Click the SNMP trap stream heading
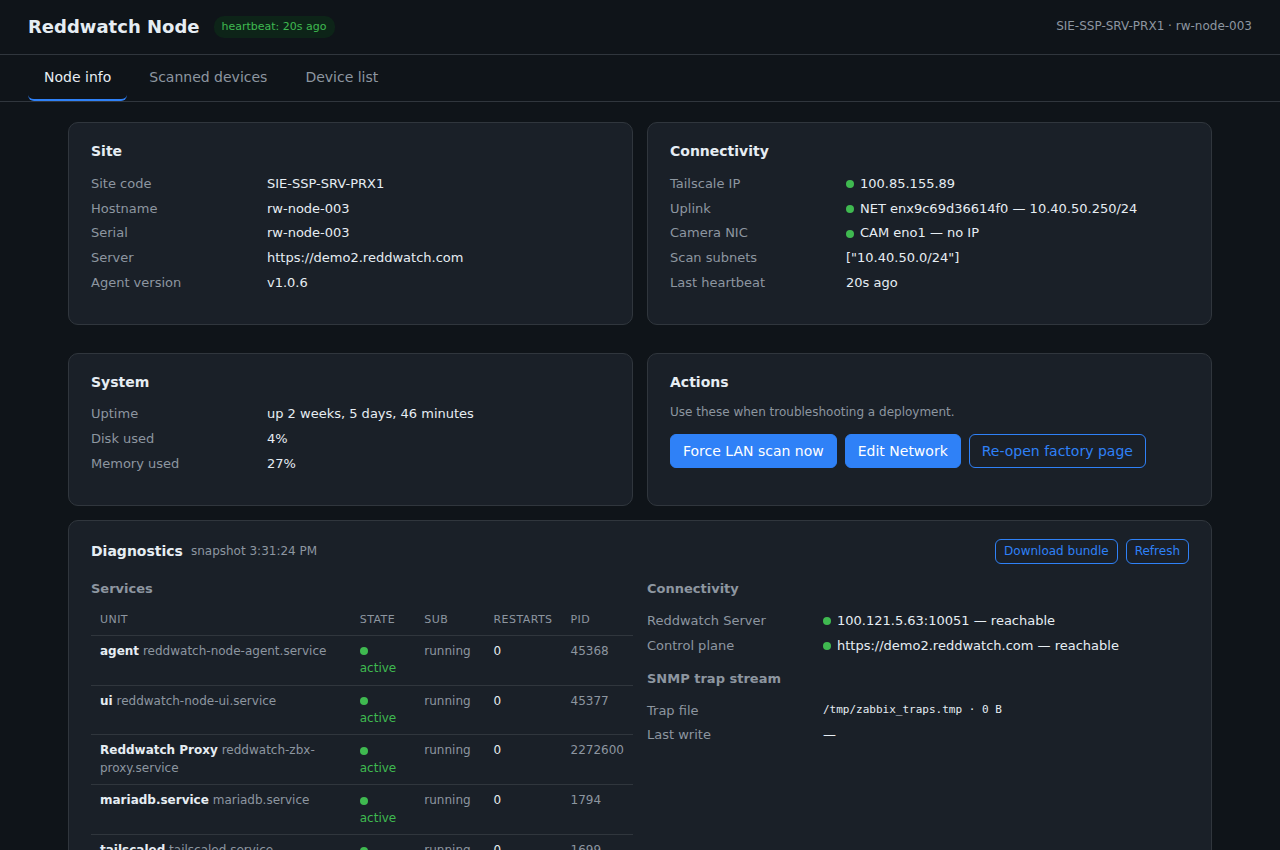Image resolution: width=1280 pixels, height=850 pixels. tap(714, 679)
